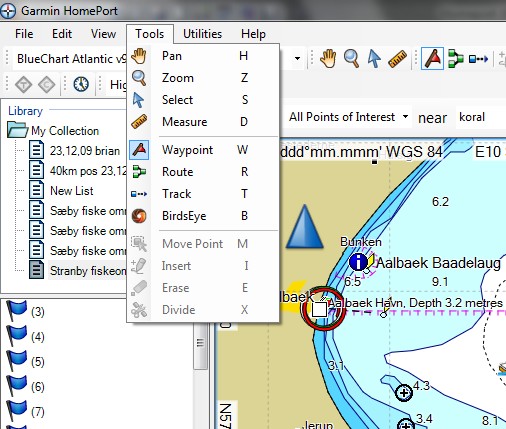Screen dimensions: 506x429
Task: Open the File menu
Action: point(24,34)
